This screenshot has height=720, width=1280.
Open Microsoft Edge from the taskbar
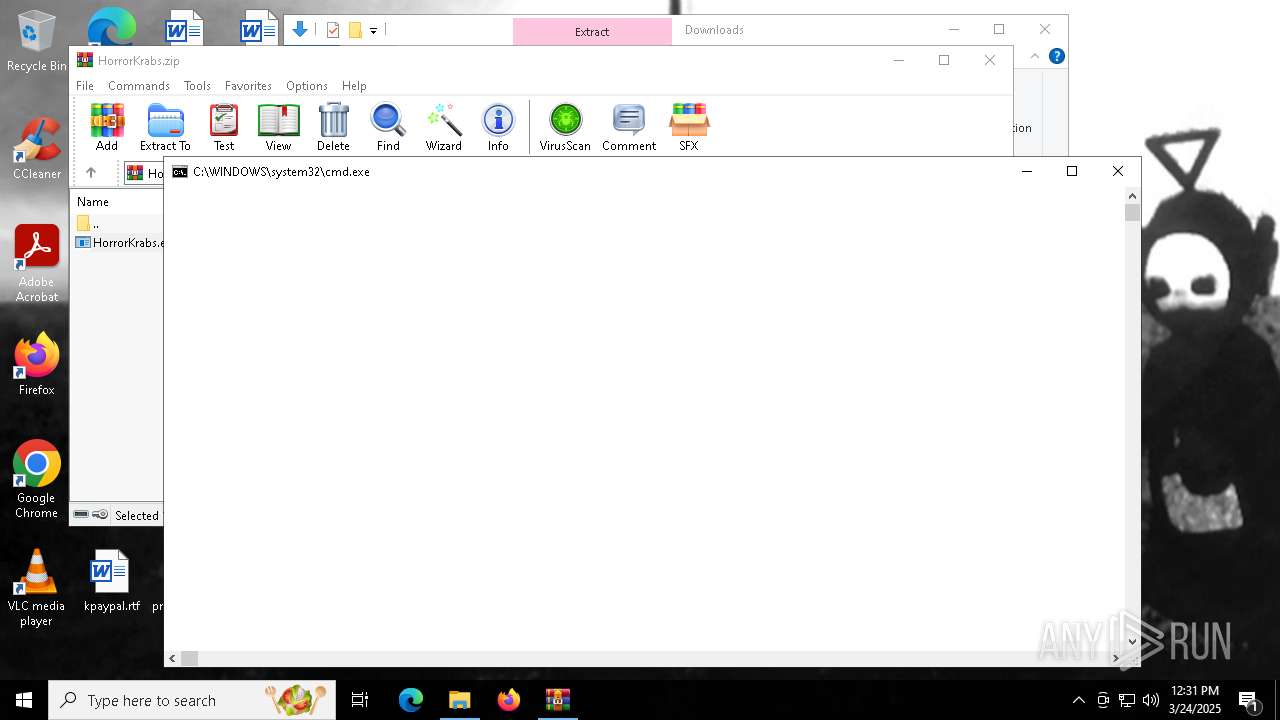[x=411, y=700]
